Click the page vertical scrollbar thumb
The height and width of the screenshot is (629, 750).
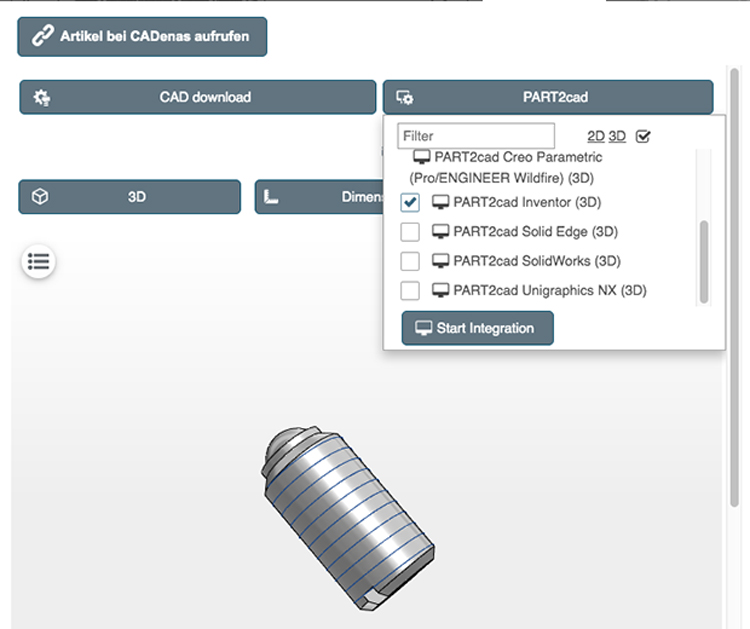[x=735, y=287]
